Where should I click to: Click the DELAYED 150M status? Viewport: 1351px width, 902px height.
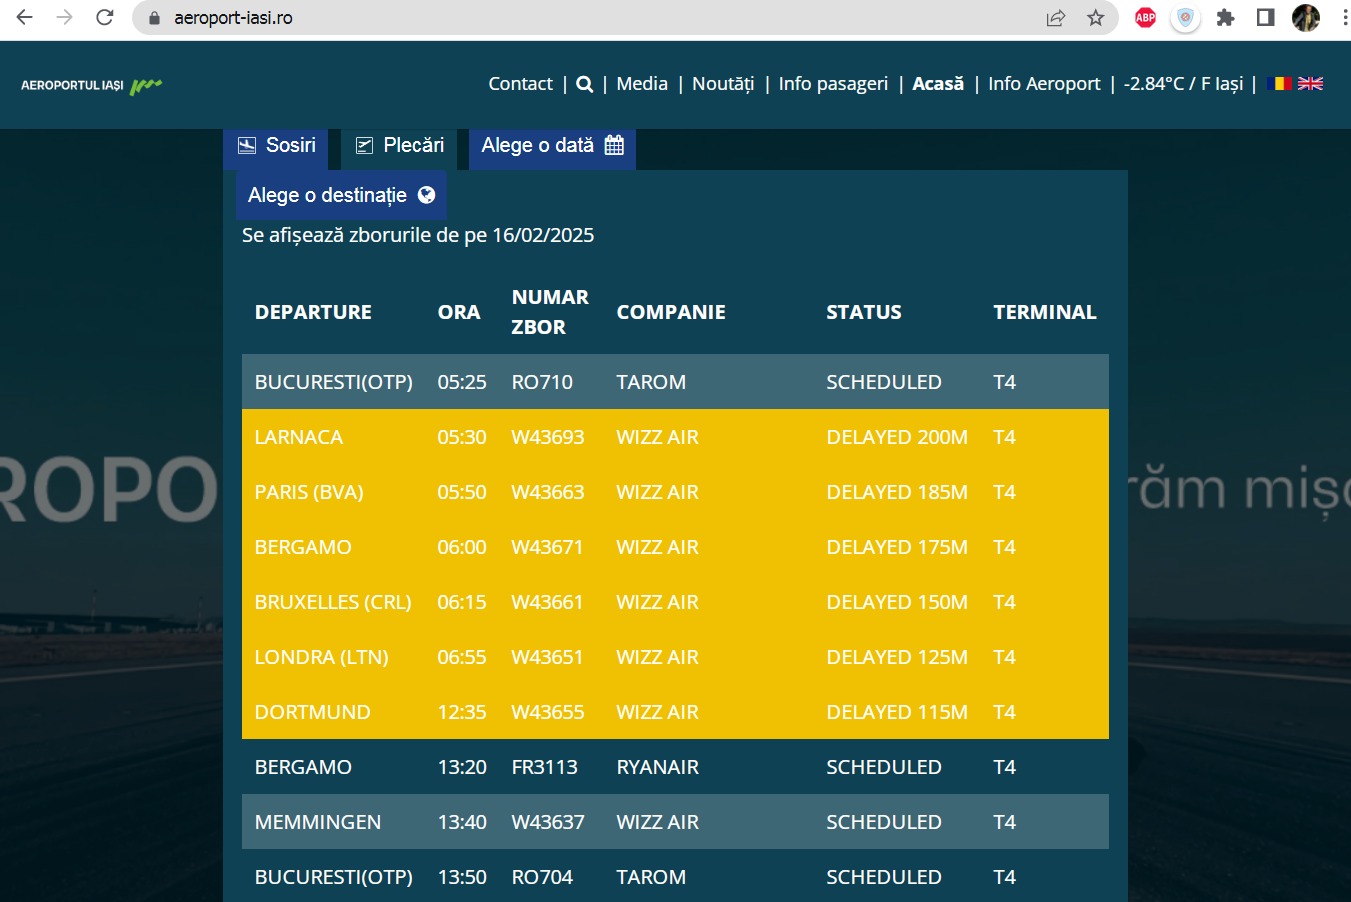tap(897, 602)
